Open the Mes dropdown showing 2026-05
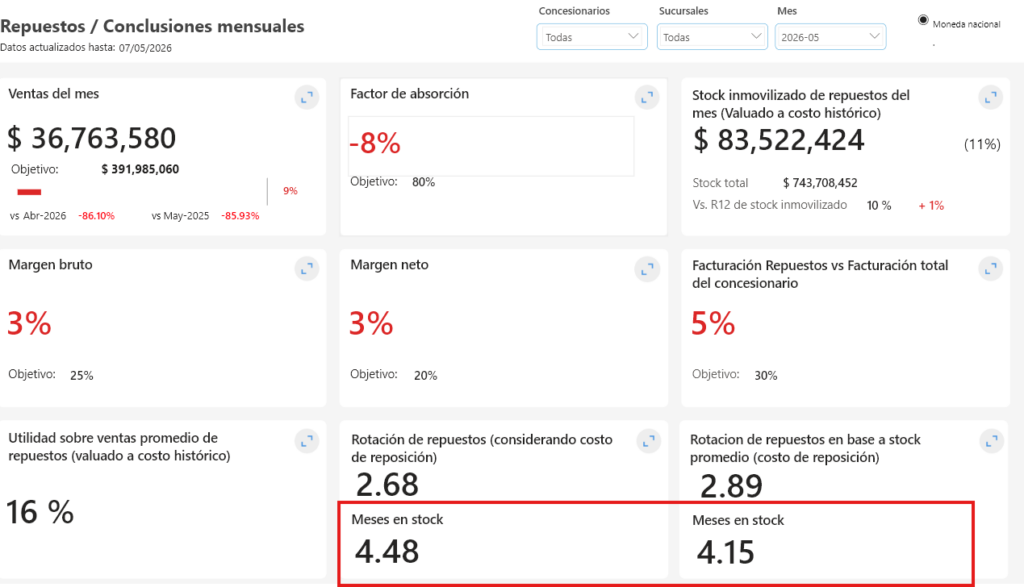 click(x=830, y=37)
